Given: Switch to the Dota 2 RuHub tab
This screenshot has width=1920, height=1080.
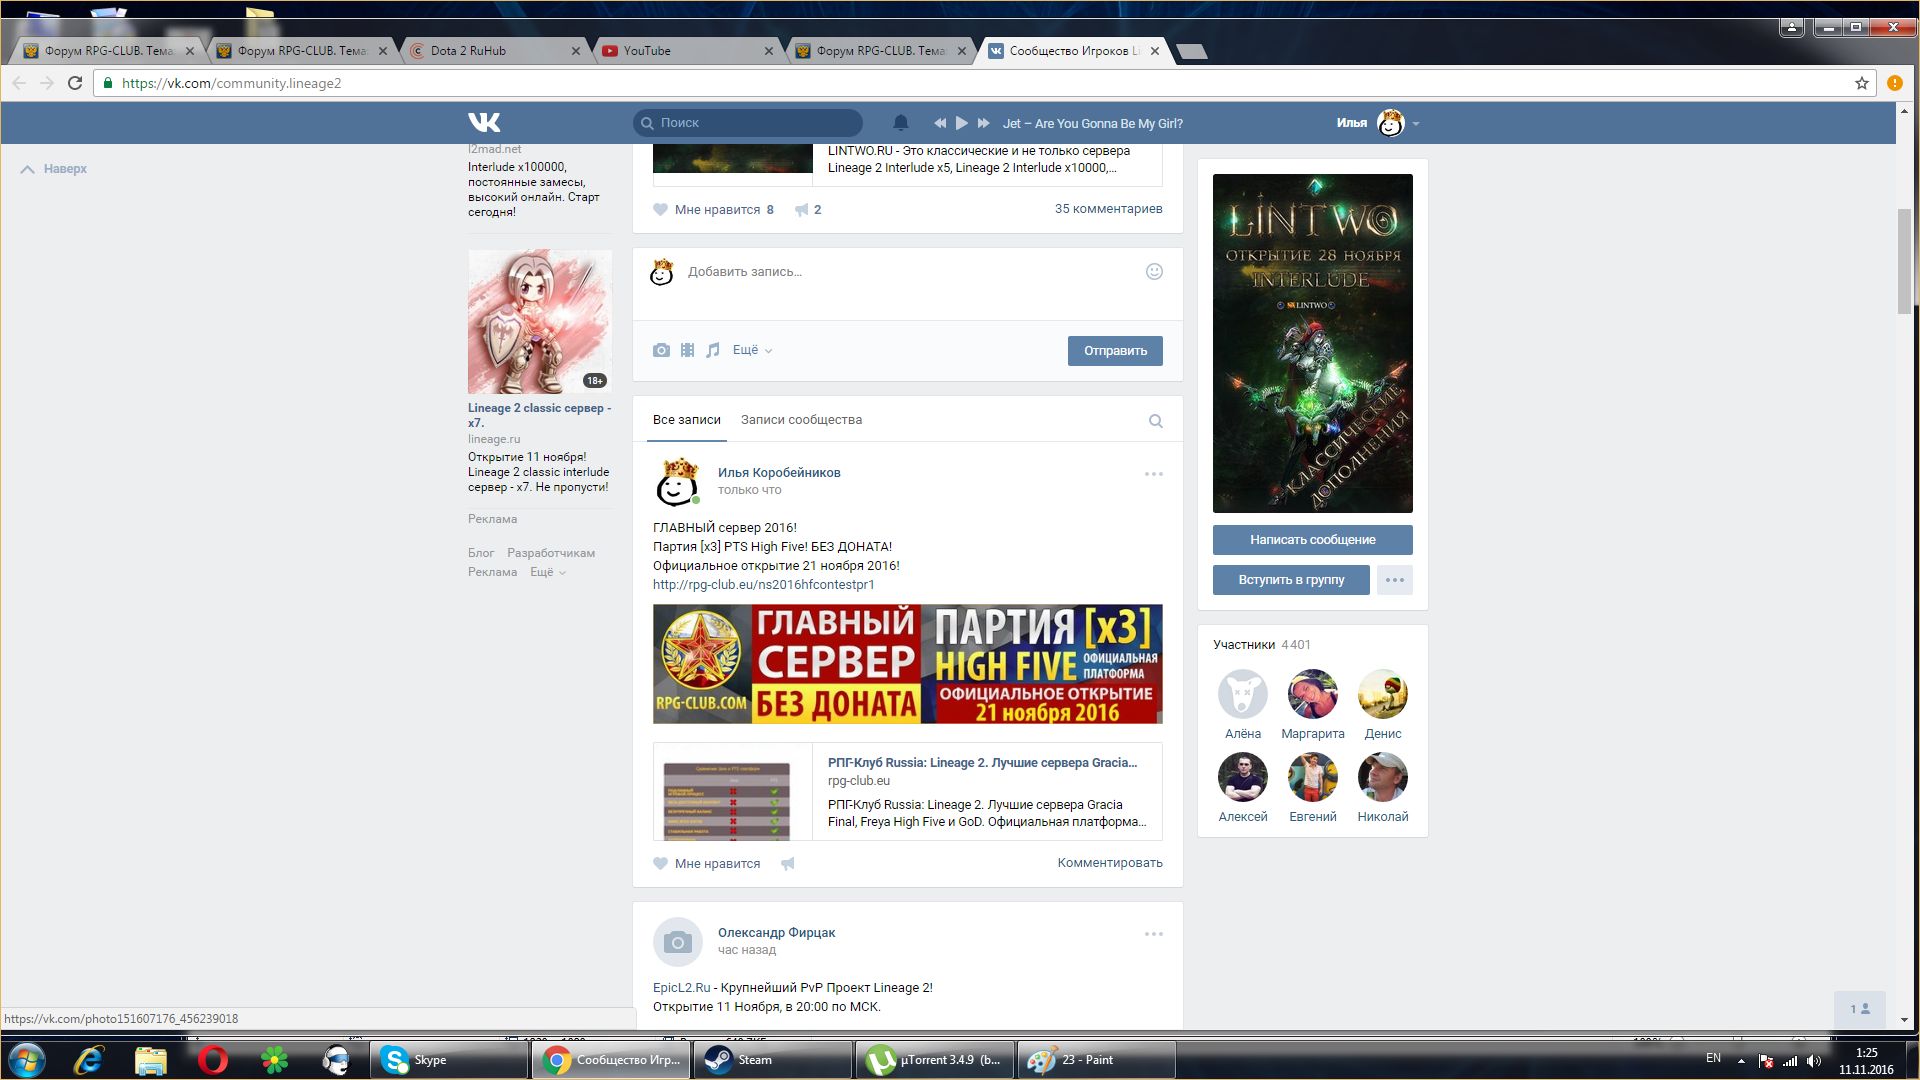Looking at the screenshot, I should [x=495, y=51].
